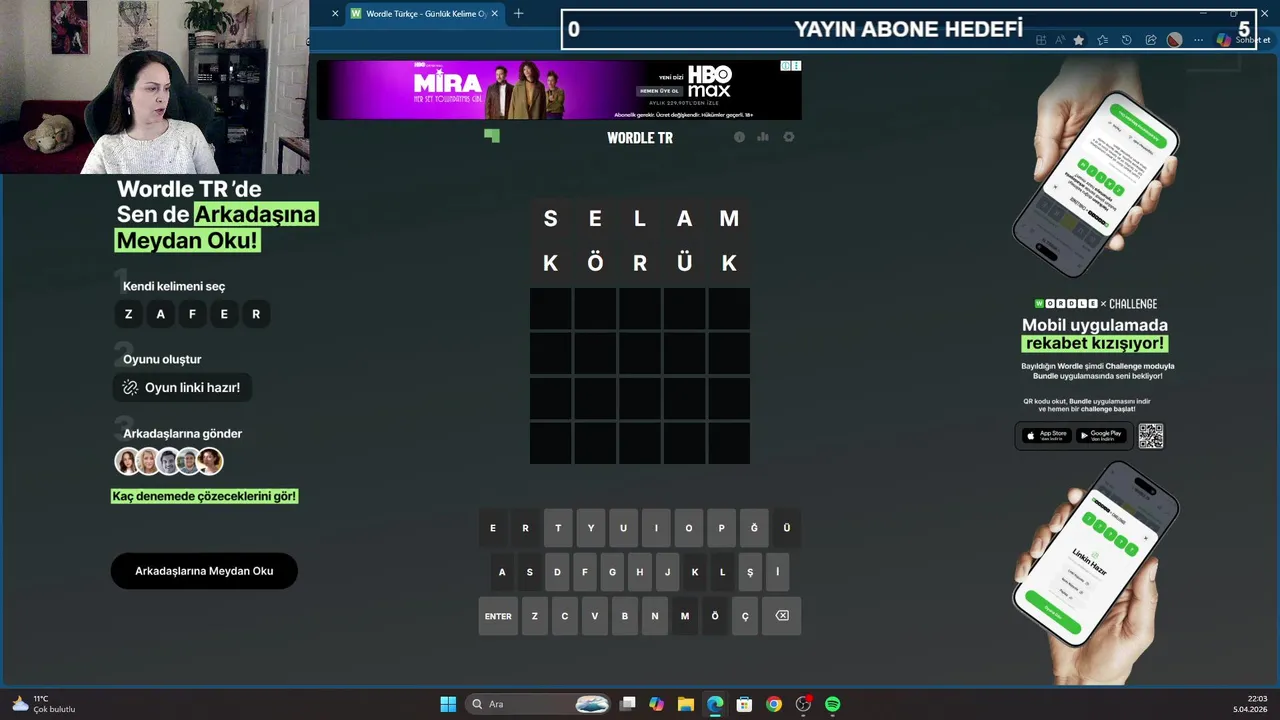Screen dimensions: 1280x720
Task: Tap the J key on Wordle keyboard
Action: [667, 572]
